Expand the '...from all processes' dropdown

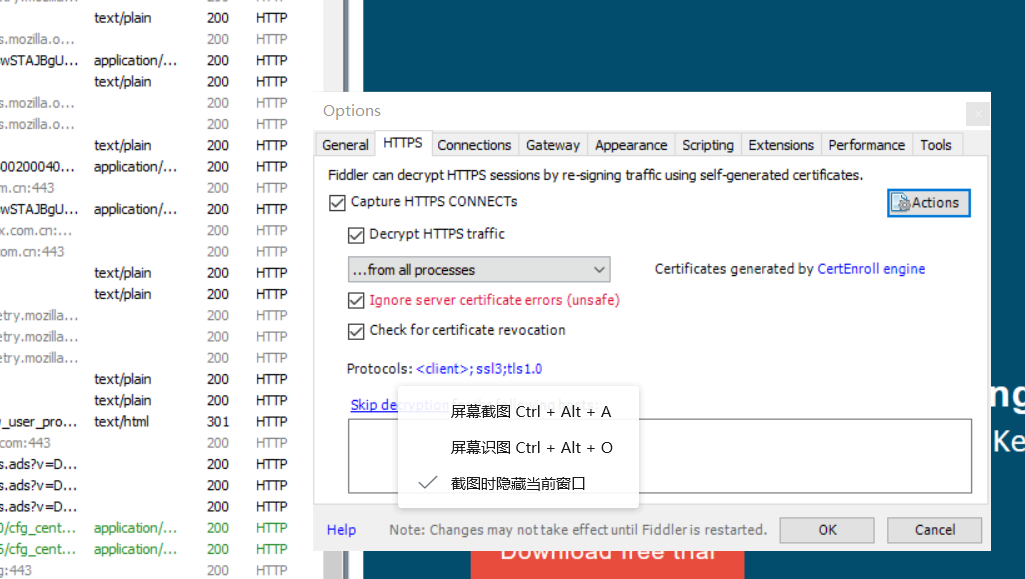(479, 269)
